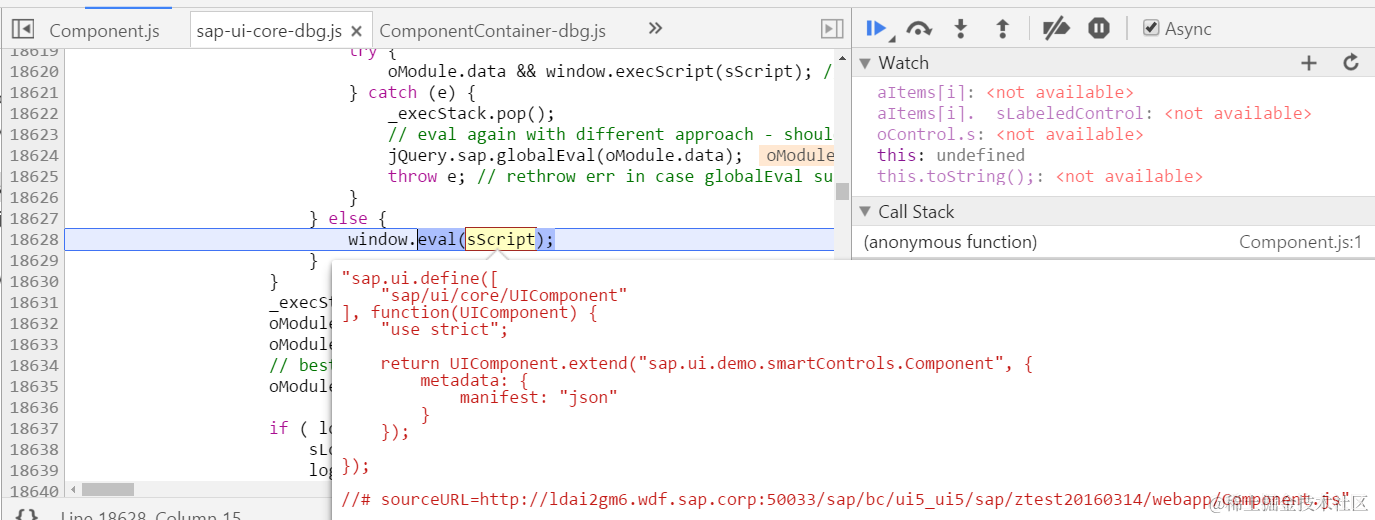Collapse the Watch section

865,63
